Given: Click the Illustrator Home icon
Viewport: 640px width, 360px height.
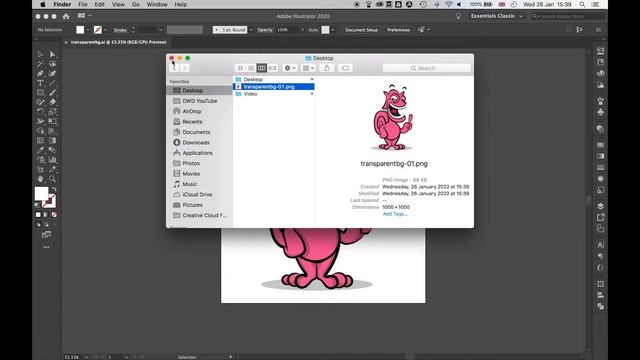Looking at the screenshot, I should (66, 16).
